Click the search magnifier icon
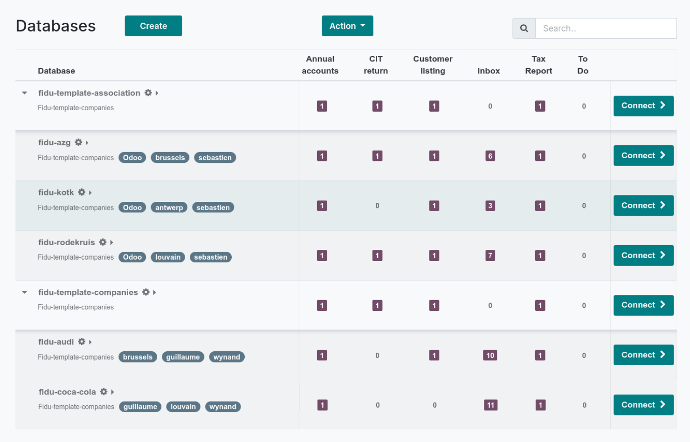The height and width of the screenshot is (442, 690). (x=523, y=28)
